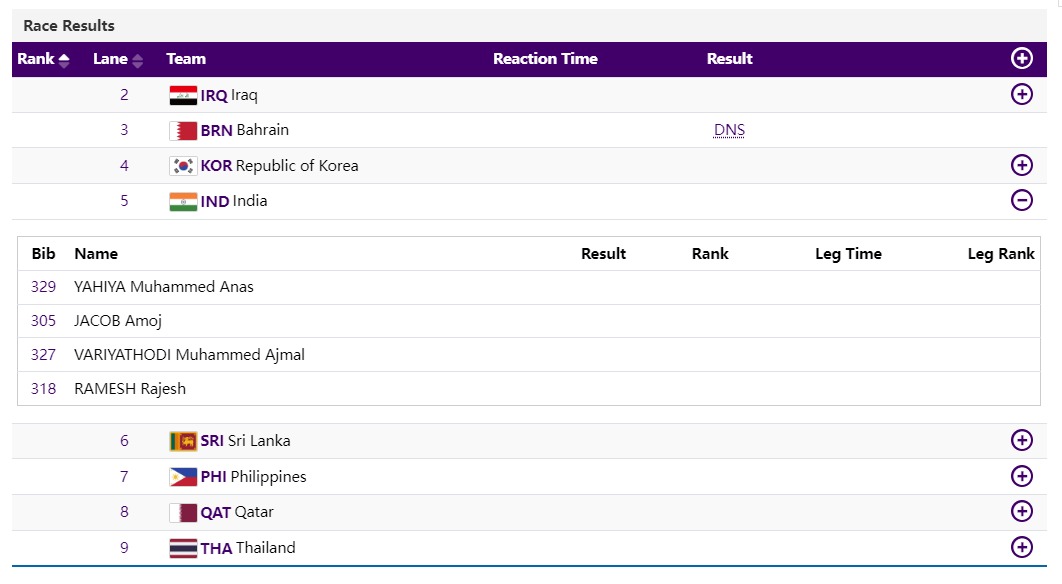Click the DNS result abbreviation
The image size is (1062, 584).
pos(729,130)
